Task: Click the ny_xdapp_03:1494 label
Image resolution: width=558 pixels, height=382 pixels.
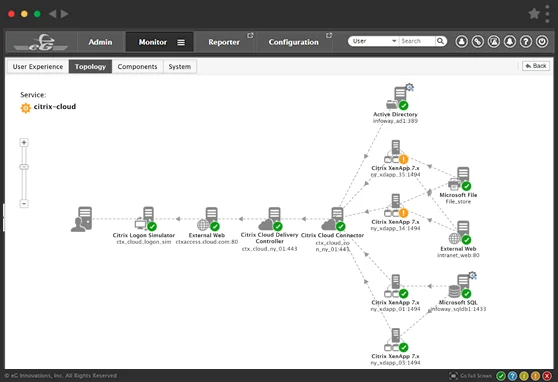Action: (x=395, y=363)
